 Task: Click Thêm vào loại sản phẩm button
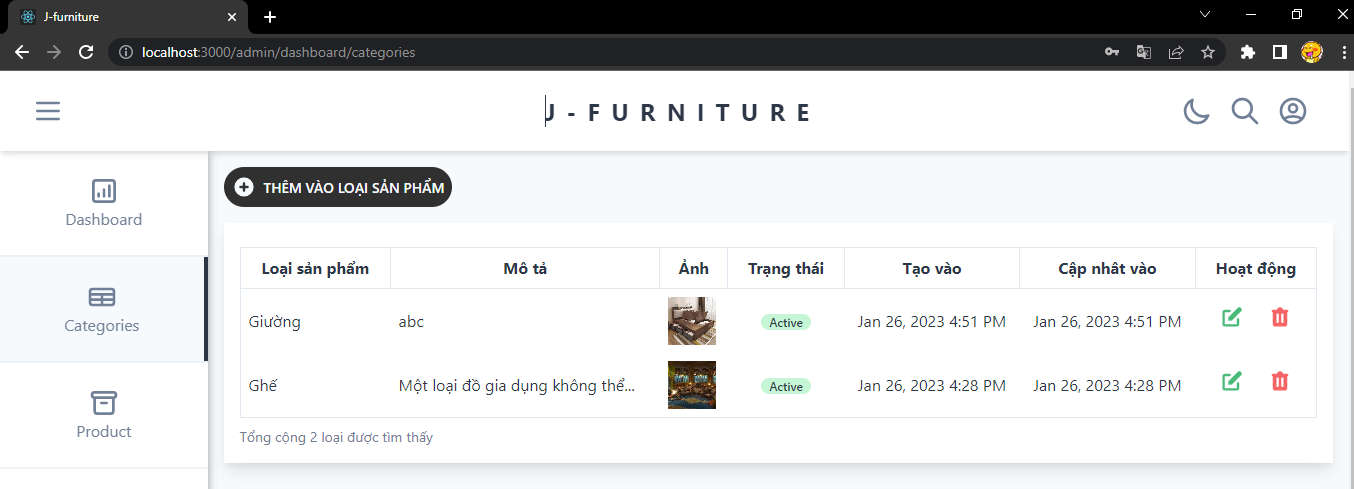[x=338, y=187]
